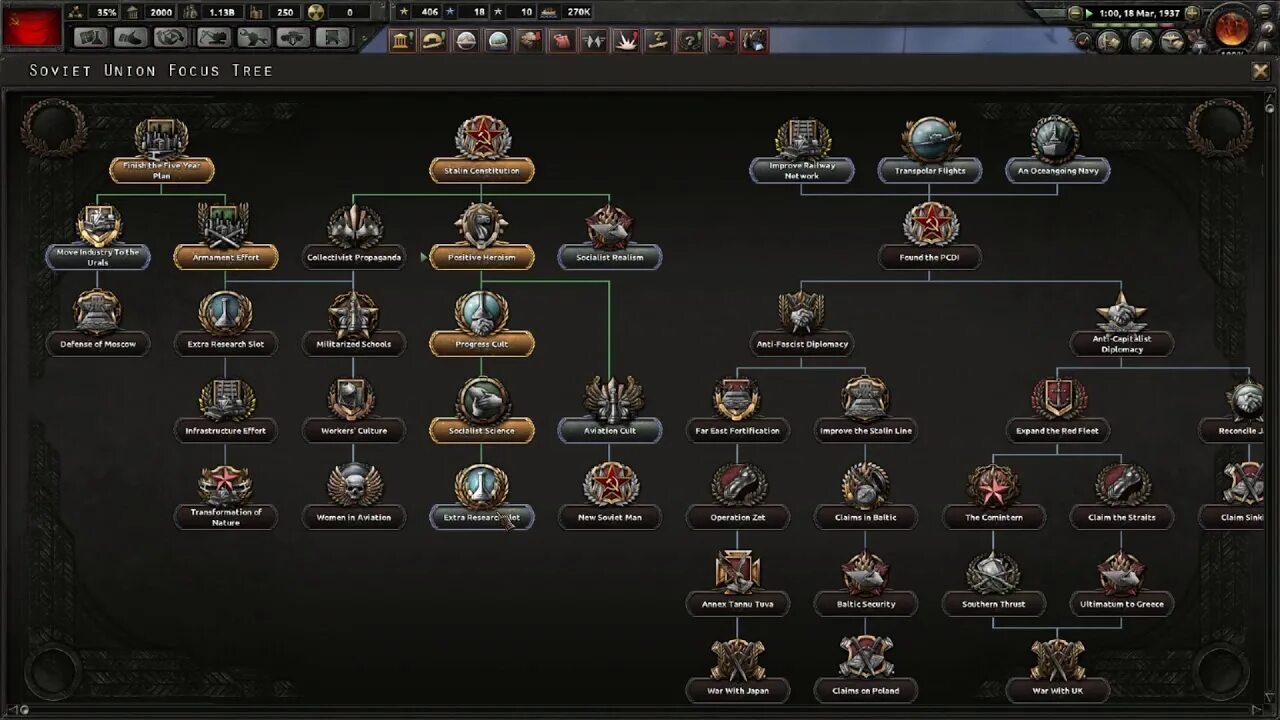Select Collectivist Propaganda focus
The height and width of the screenshot is (720, 1280).
[x=354, y=238]
